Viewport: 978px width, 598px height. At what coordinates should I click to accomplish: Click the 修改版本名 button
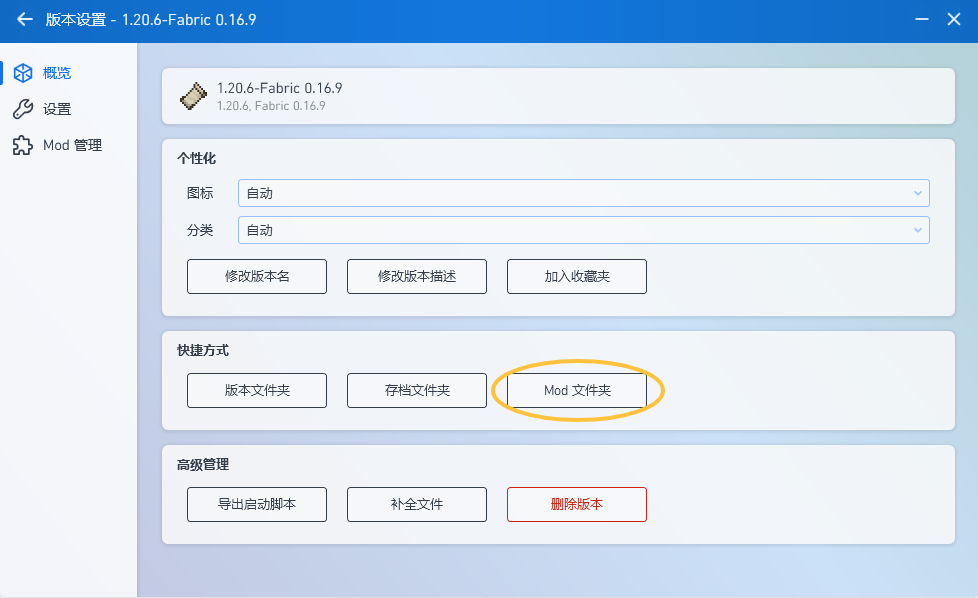pyautogui.click(x=257, y=276)
